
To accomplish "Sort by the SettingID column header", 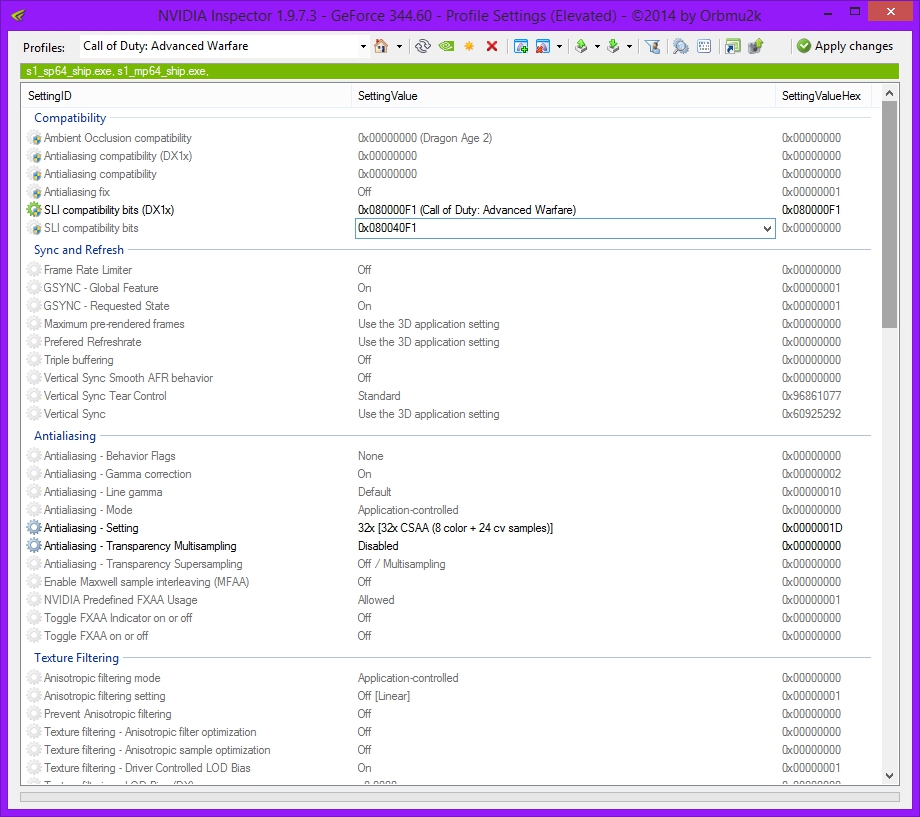I will [187, 96].
